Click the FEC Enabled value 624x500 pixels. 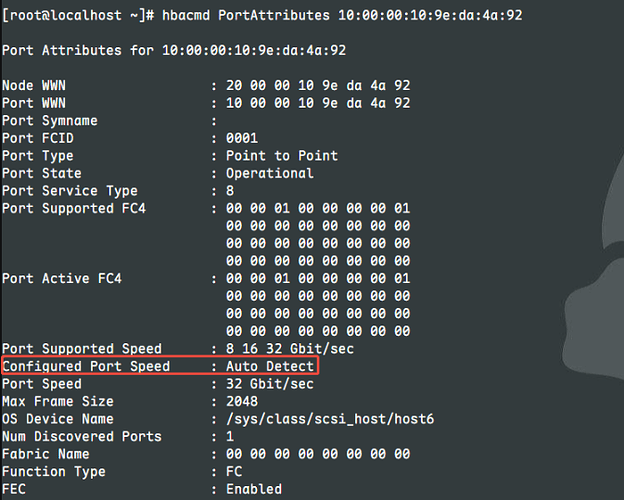point(254,489)
